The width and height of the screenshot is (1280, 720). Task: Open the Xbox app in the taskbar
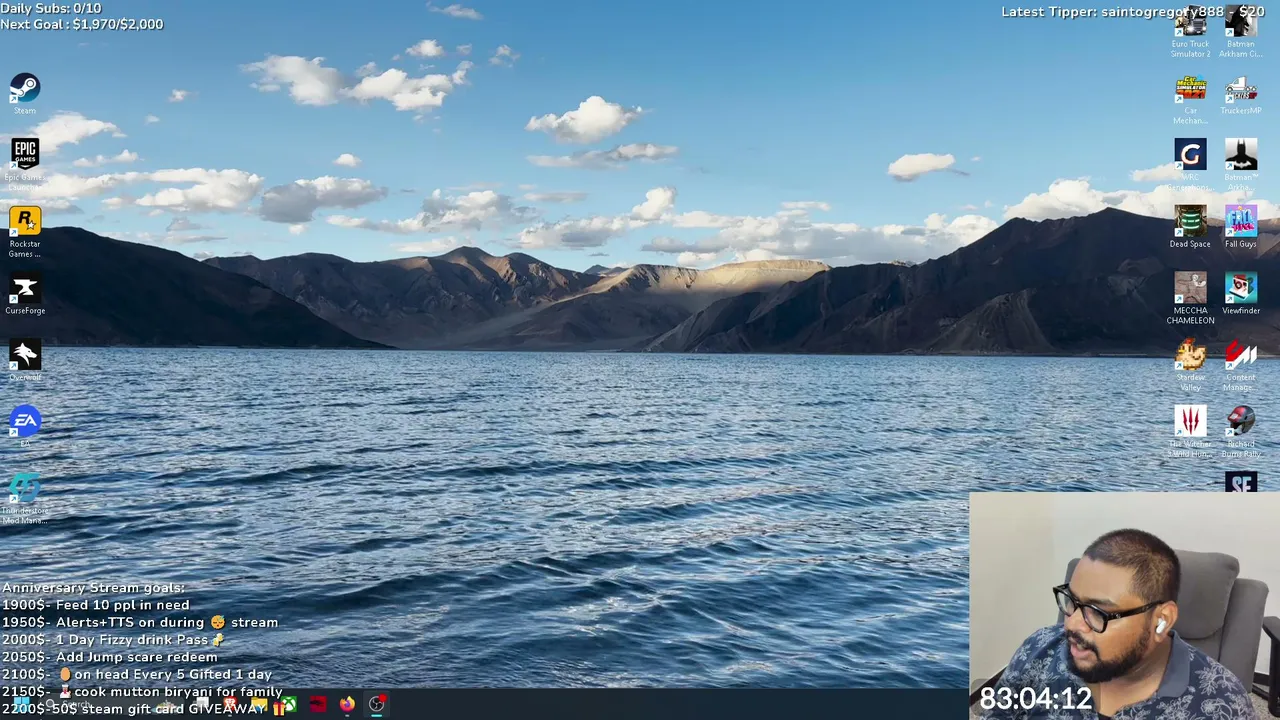point(288,705)
